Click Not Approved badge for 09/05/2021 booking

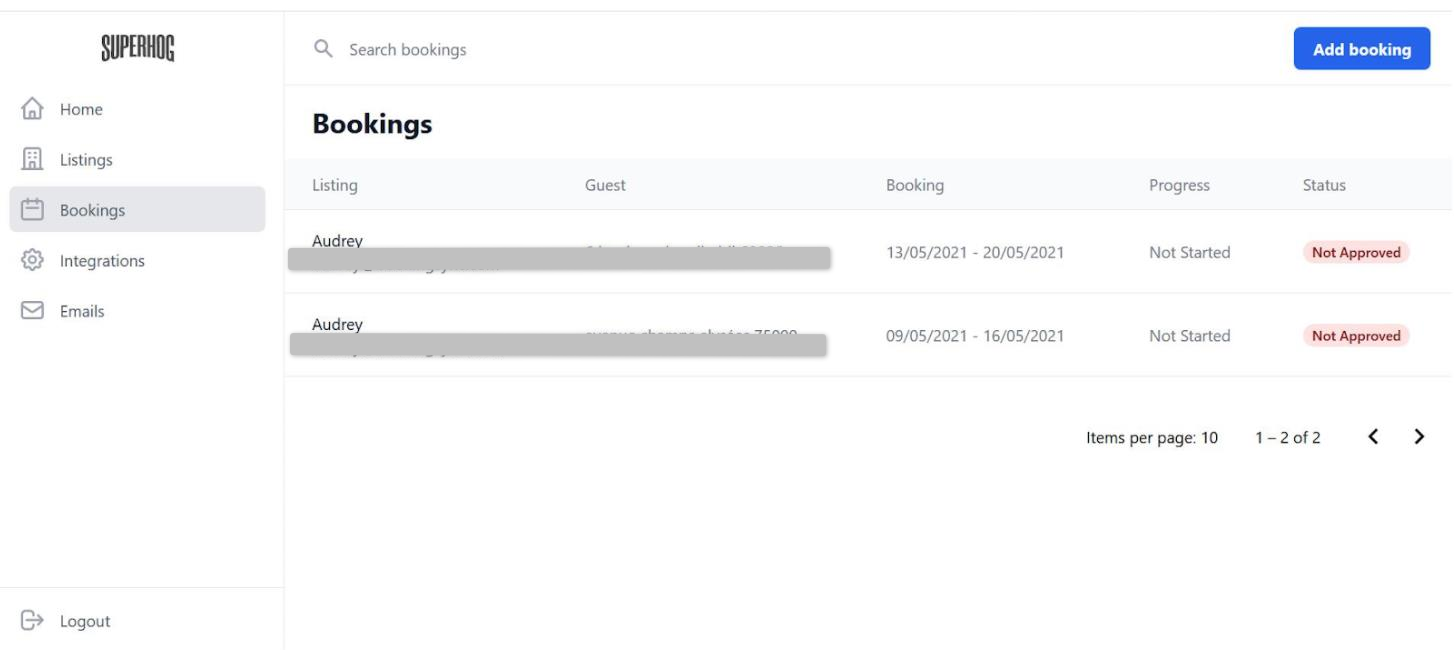pyautogui.click(x=1355, y=336)
